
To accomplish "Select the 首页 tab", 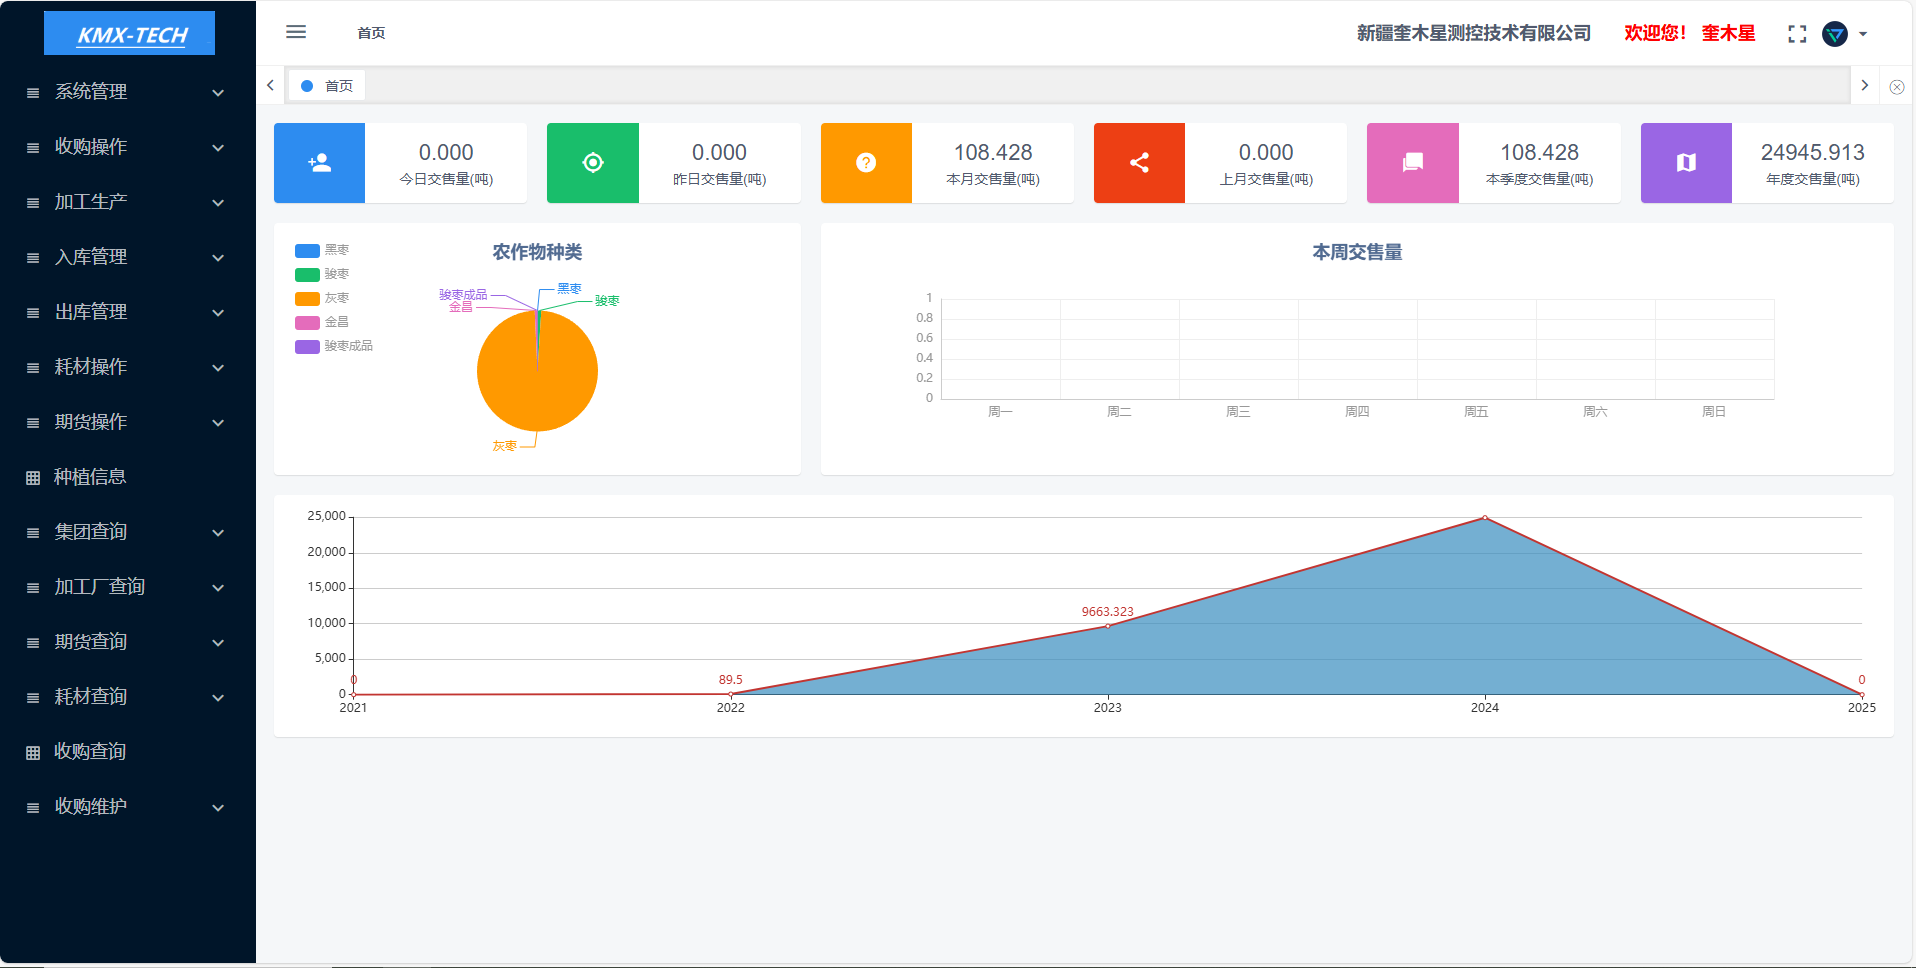I will coord(328,86).
